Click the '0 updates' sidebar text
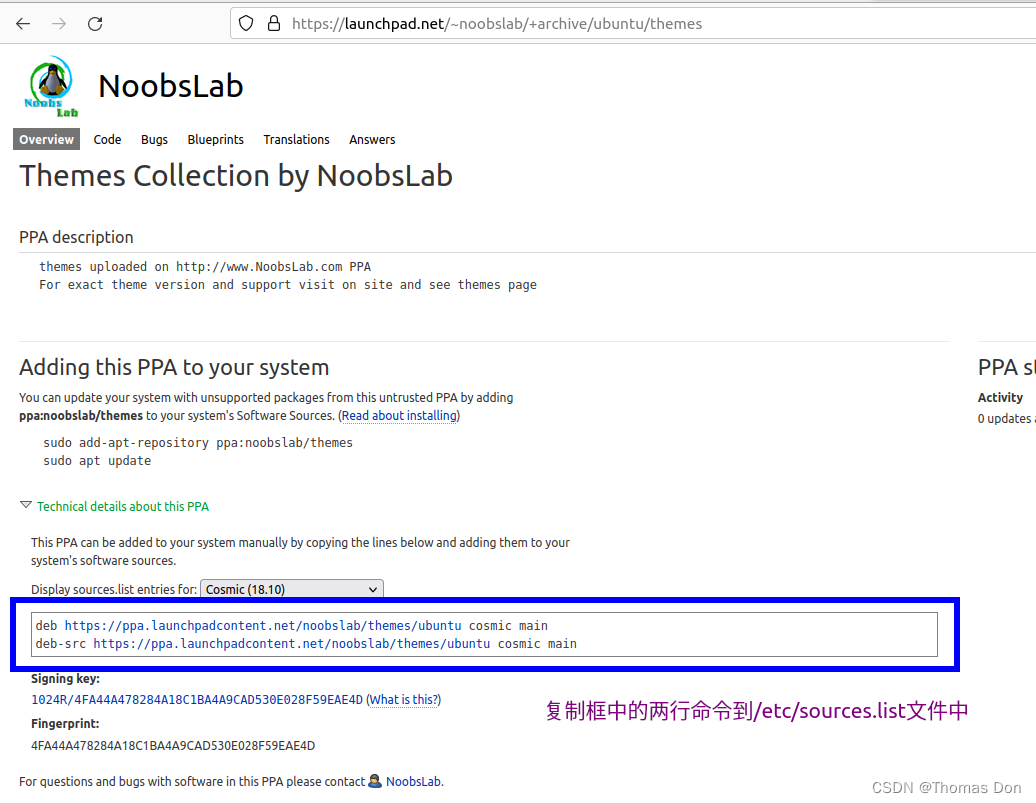The height and width of the screenshot is (803, 1036). [1005, 418]
